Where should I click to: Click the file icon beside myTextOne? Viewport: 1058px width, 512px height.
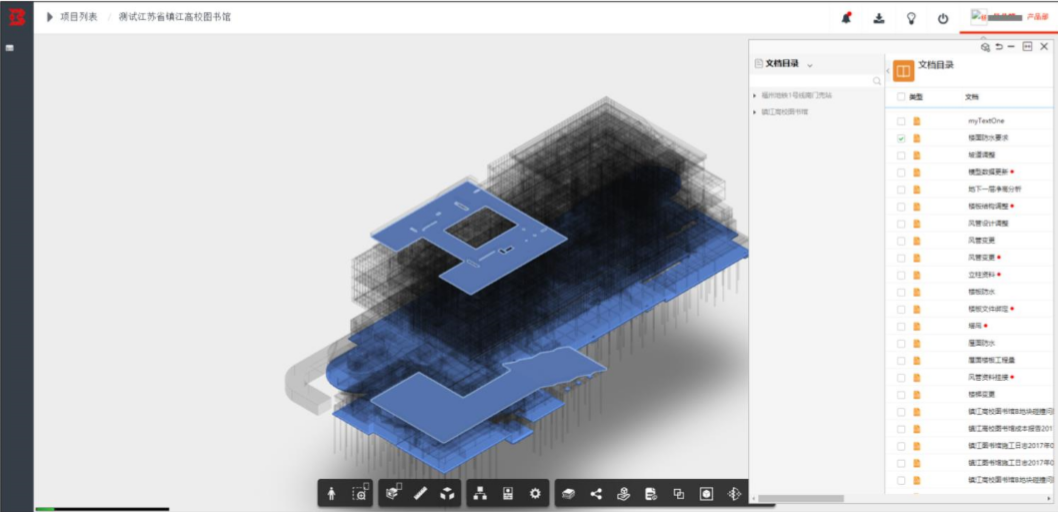916,121
